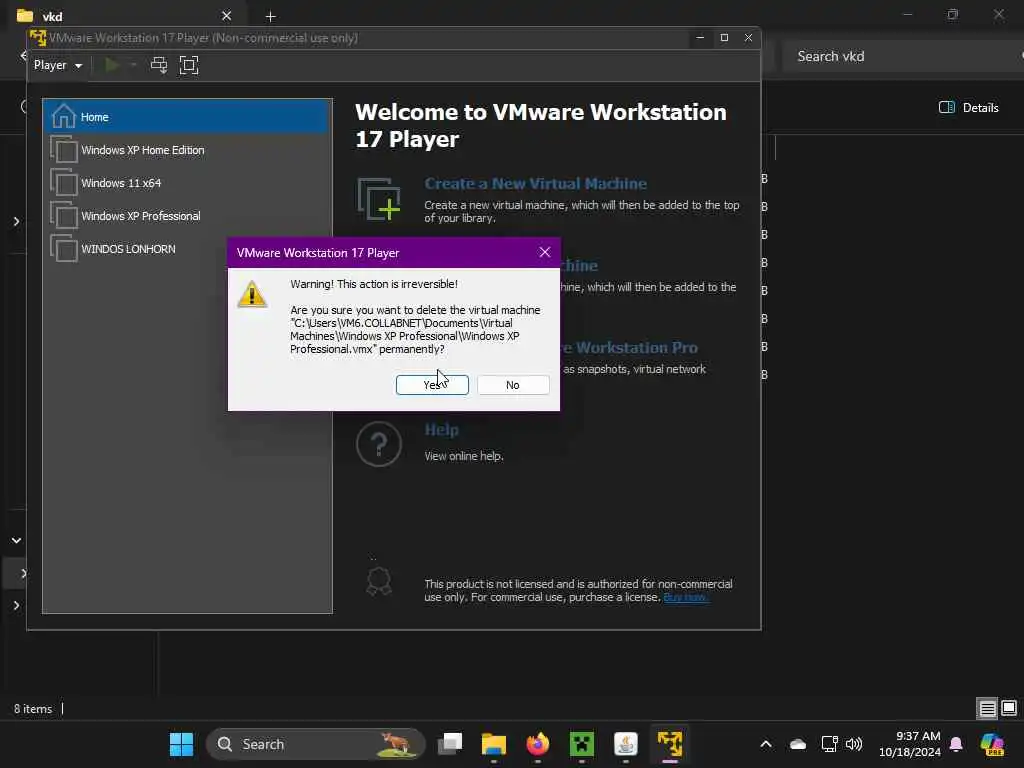Cancel deletion with the No button
The height and width of the screenshot is (768, 1024).
tap(513, 385)
